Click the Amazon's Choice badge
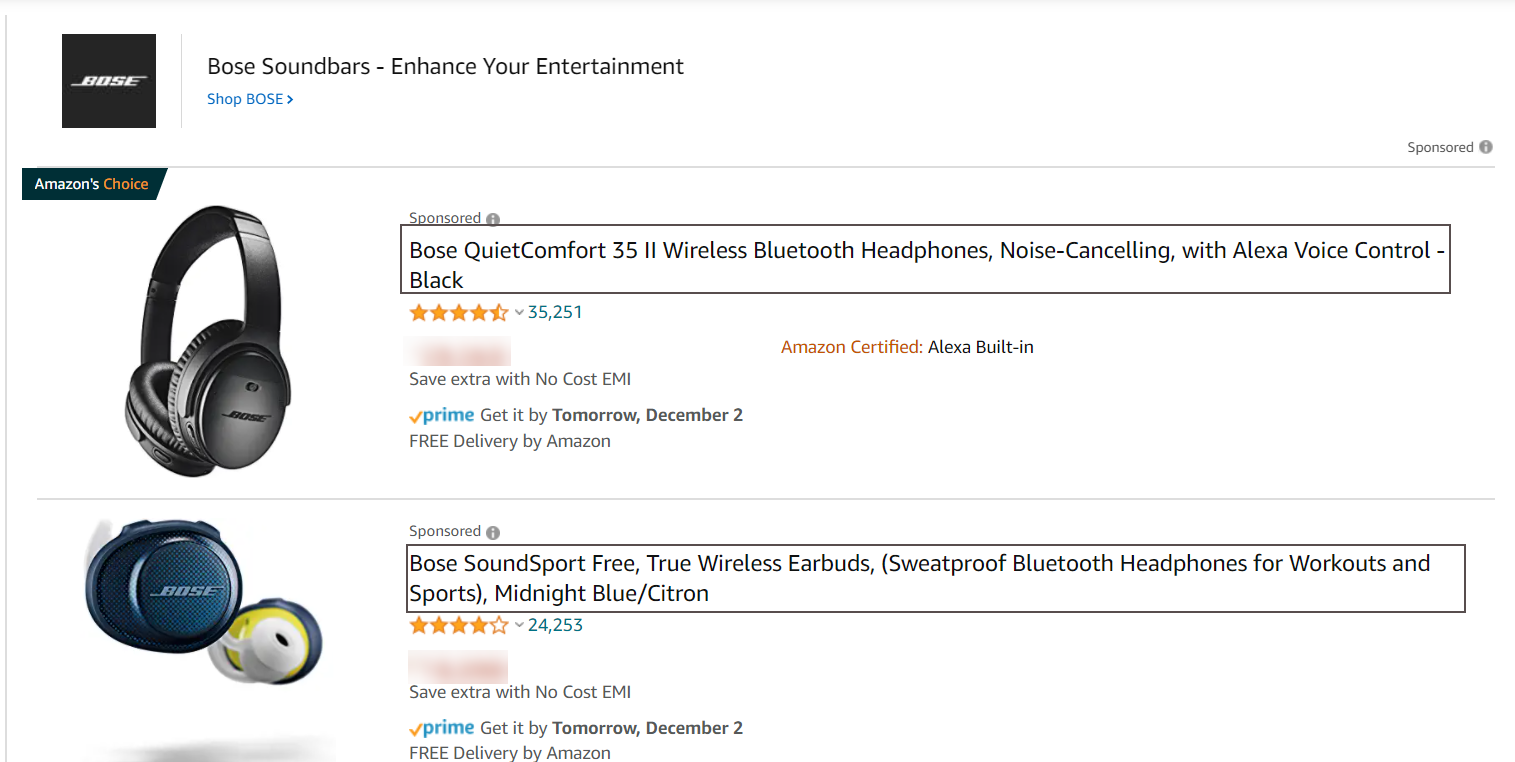 tap(93, 184)
